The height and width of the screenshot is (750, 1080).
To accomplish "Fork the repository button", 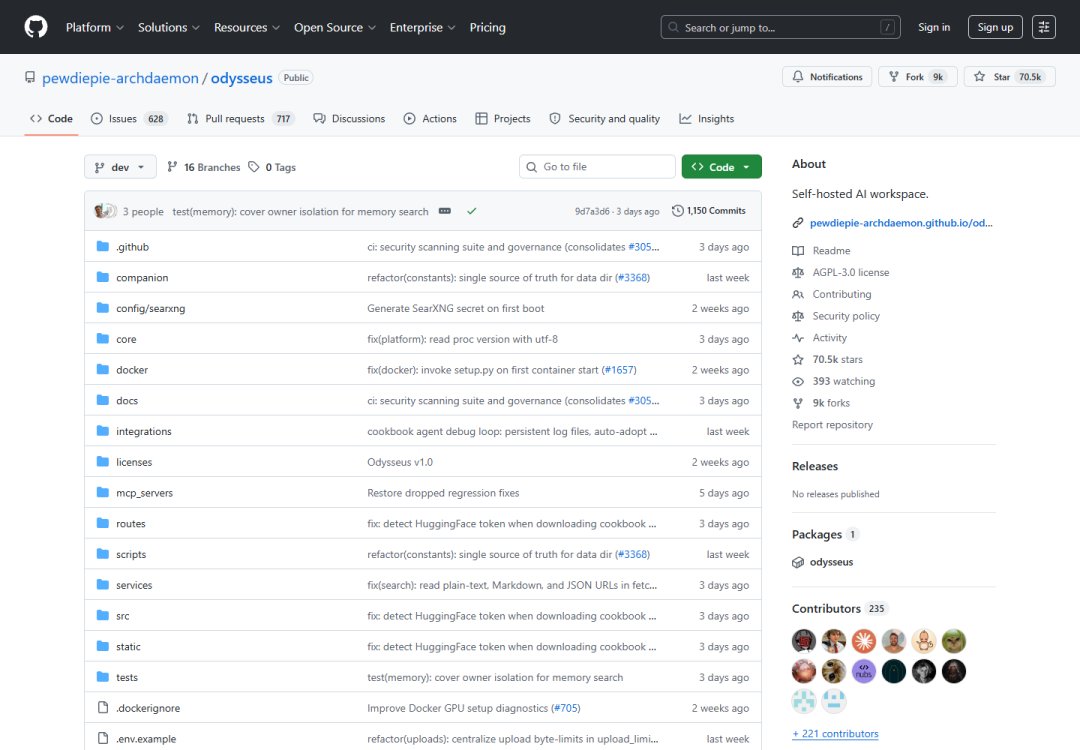I will [x=917, y=76].
